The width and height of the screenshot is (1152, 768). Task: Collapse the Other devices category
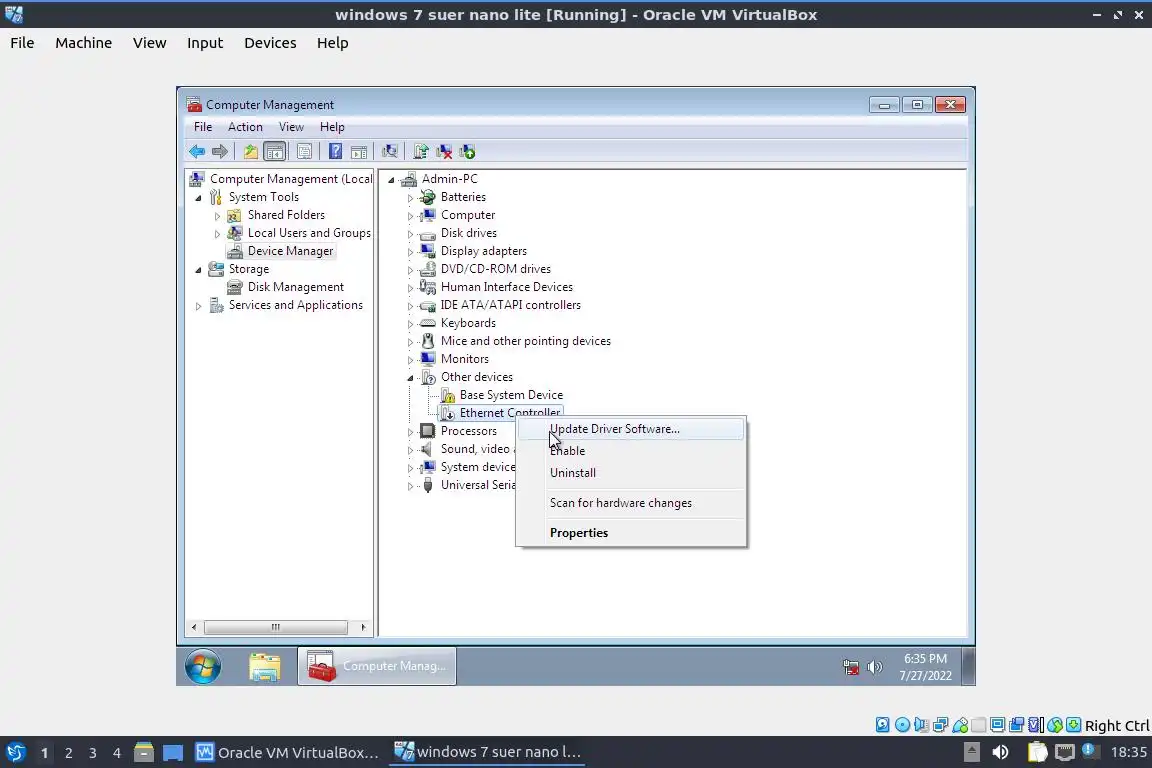[x=410, y=378]
